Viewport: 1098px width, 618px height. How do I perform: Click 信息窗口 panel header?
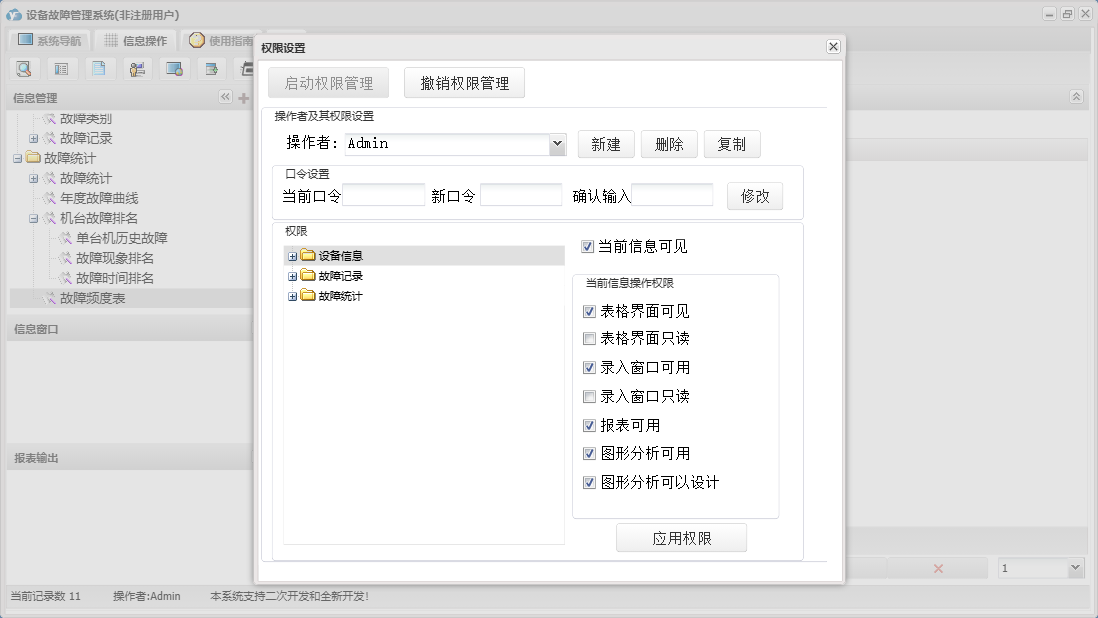(x=130, y=329)
